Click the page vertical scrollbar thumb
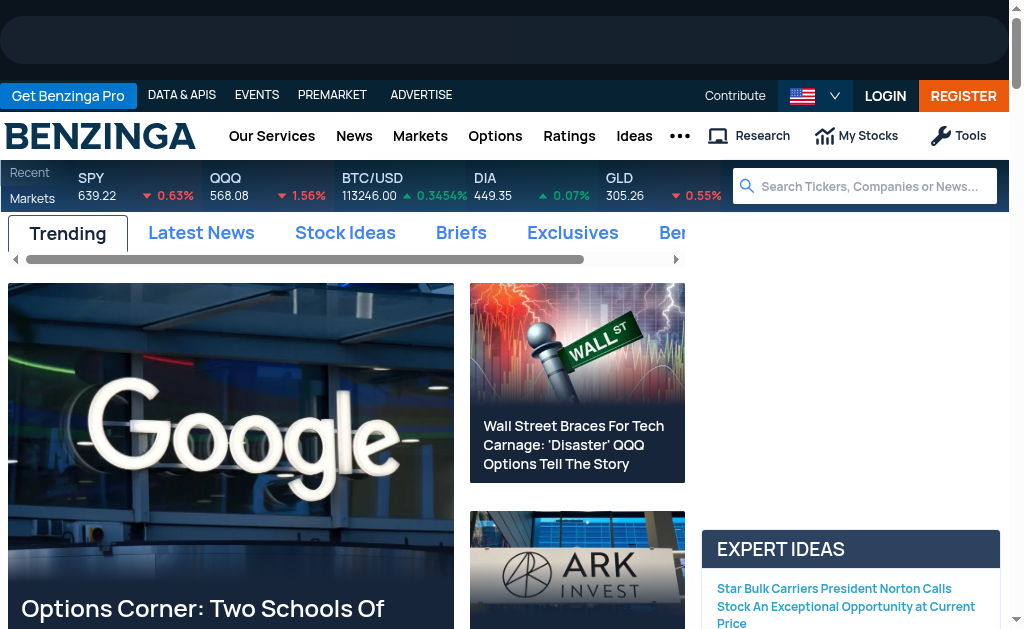Image resolution: width=1024 pixels, height=629 pixels. pyautogui.click(x=1016, y=54)
